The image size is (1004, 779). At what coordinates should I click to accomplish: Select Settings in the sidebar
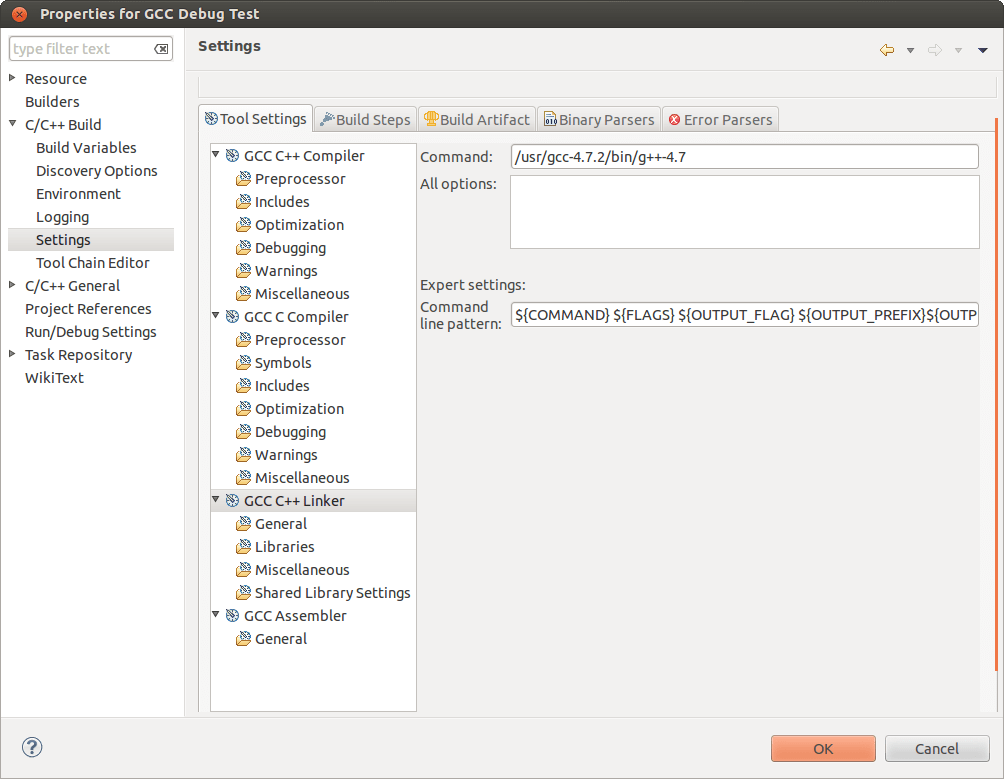pyautogui.click(x=90, y=240)
